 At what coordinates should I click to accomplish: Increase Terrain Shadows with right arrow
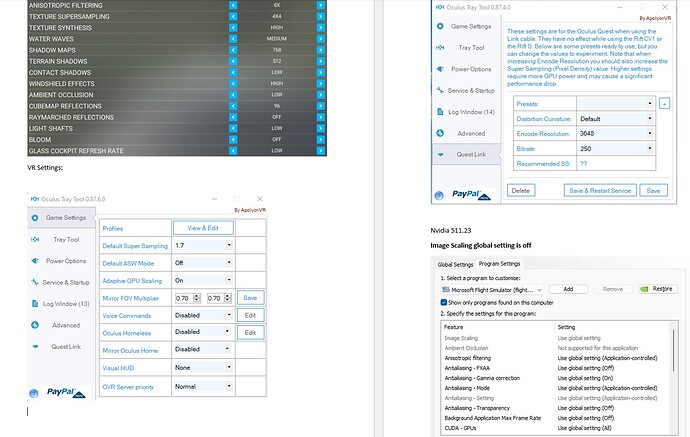coord(320,61)
